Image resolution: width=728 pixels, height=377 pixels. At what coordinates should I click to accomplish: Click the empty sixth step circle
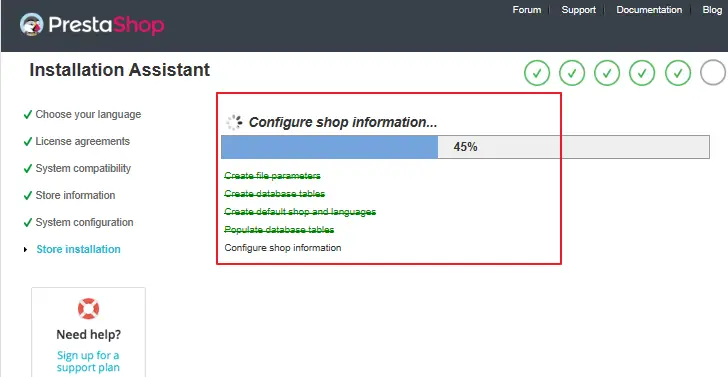click(713, 73)
